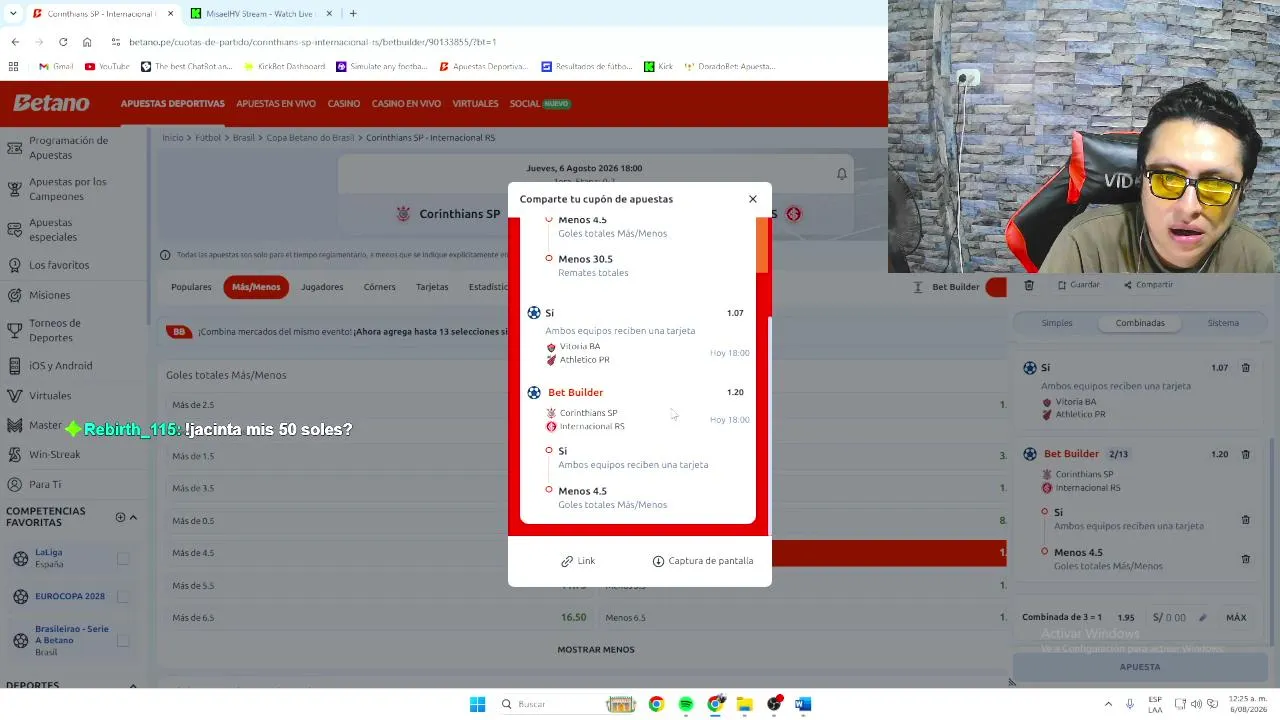Open the iOS y Android phone icon
This screenshot has height=720, width=1280.
tap(15, 366)
